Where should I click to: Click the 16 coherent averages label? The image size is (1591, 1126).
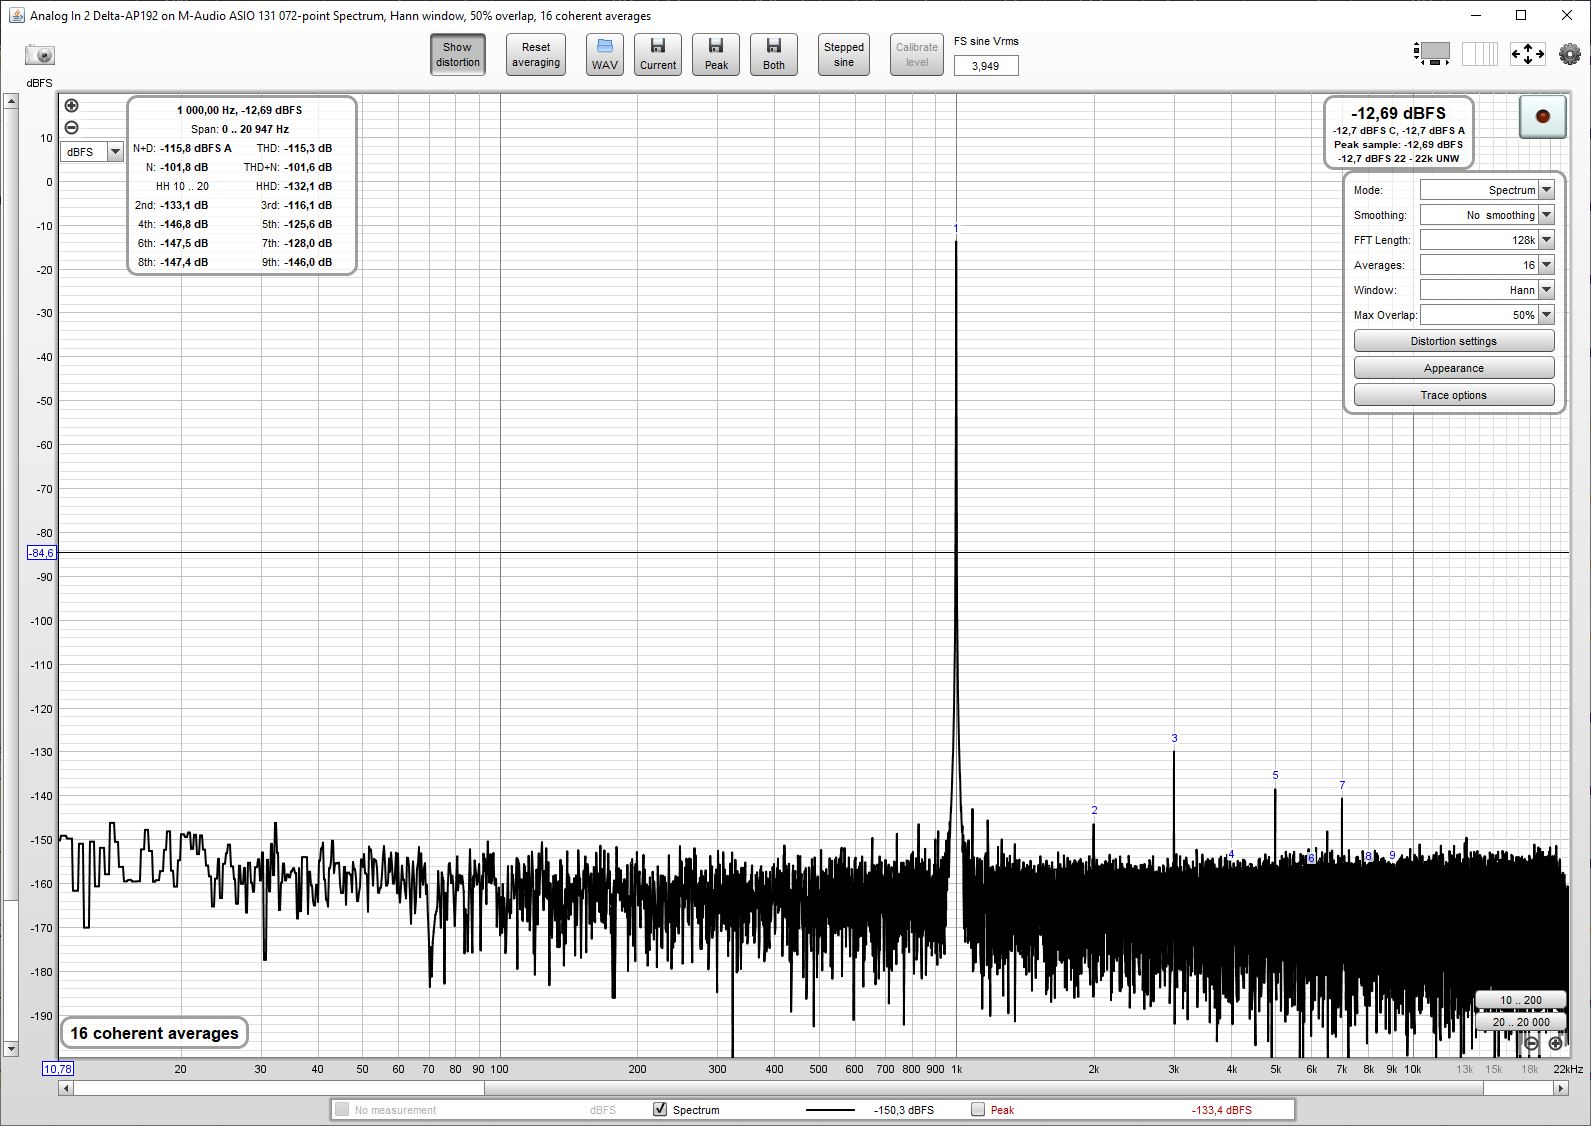tap(154, 1033)
